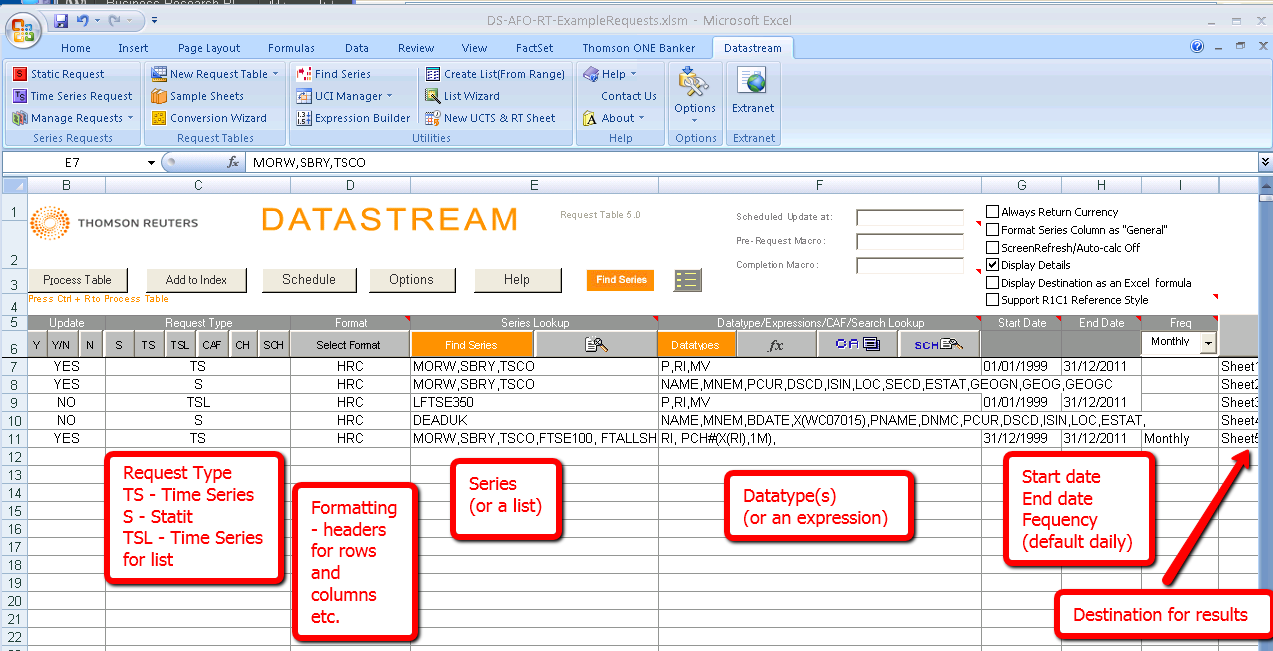Click the Pre-Request Macro field
1273x651 pixels.
pyautogui.click(x=910, y=241)
